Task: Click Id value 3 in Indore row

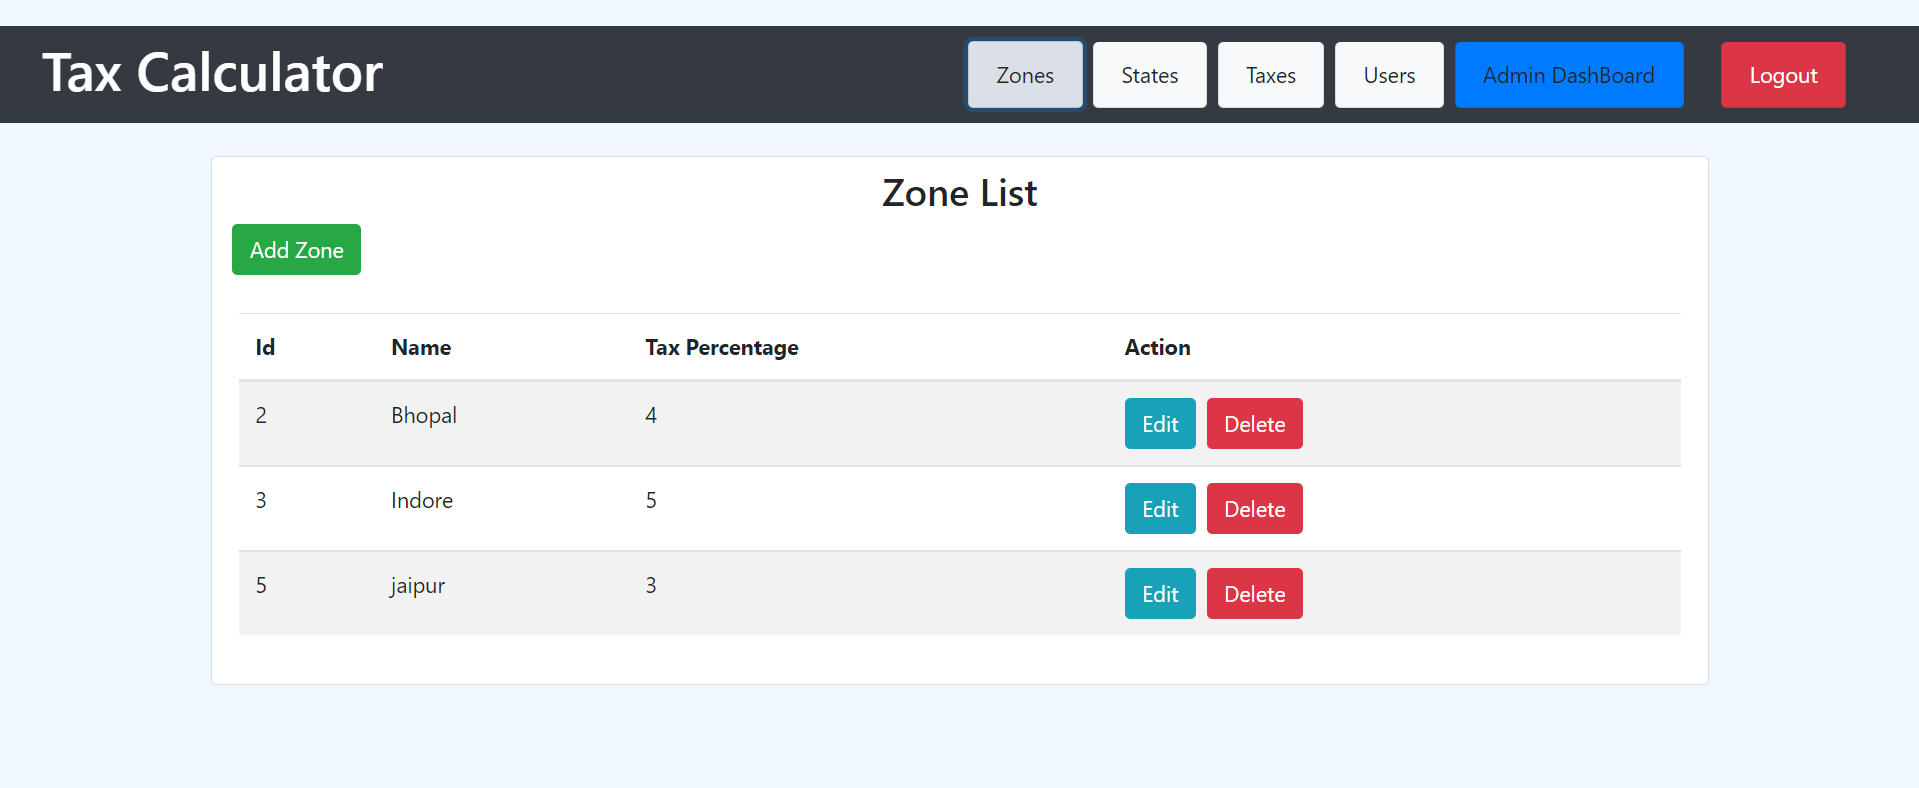Action: (x=261, y=500)
